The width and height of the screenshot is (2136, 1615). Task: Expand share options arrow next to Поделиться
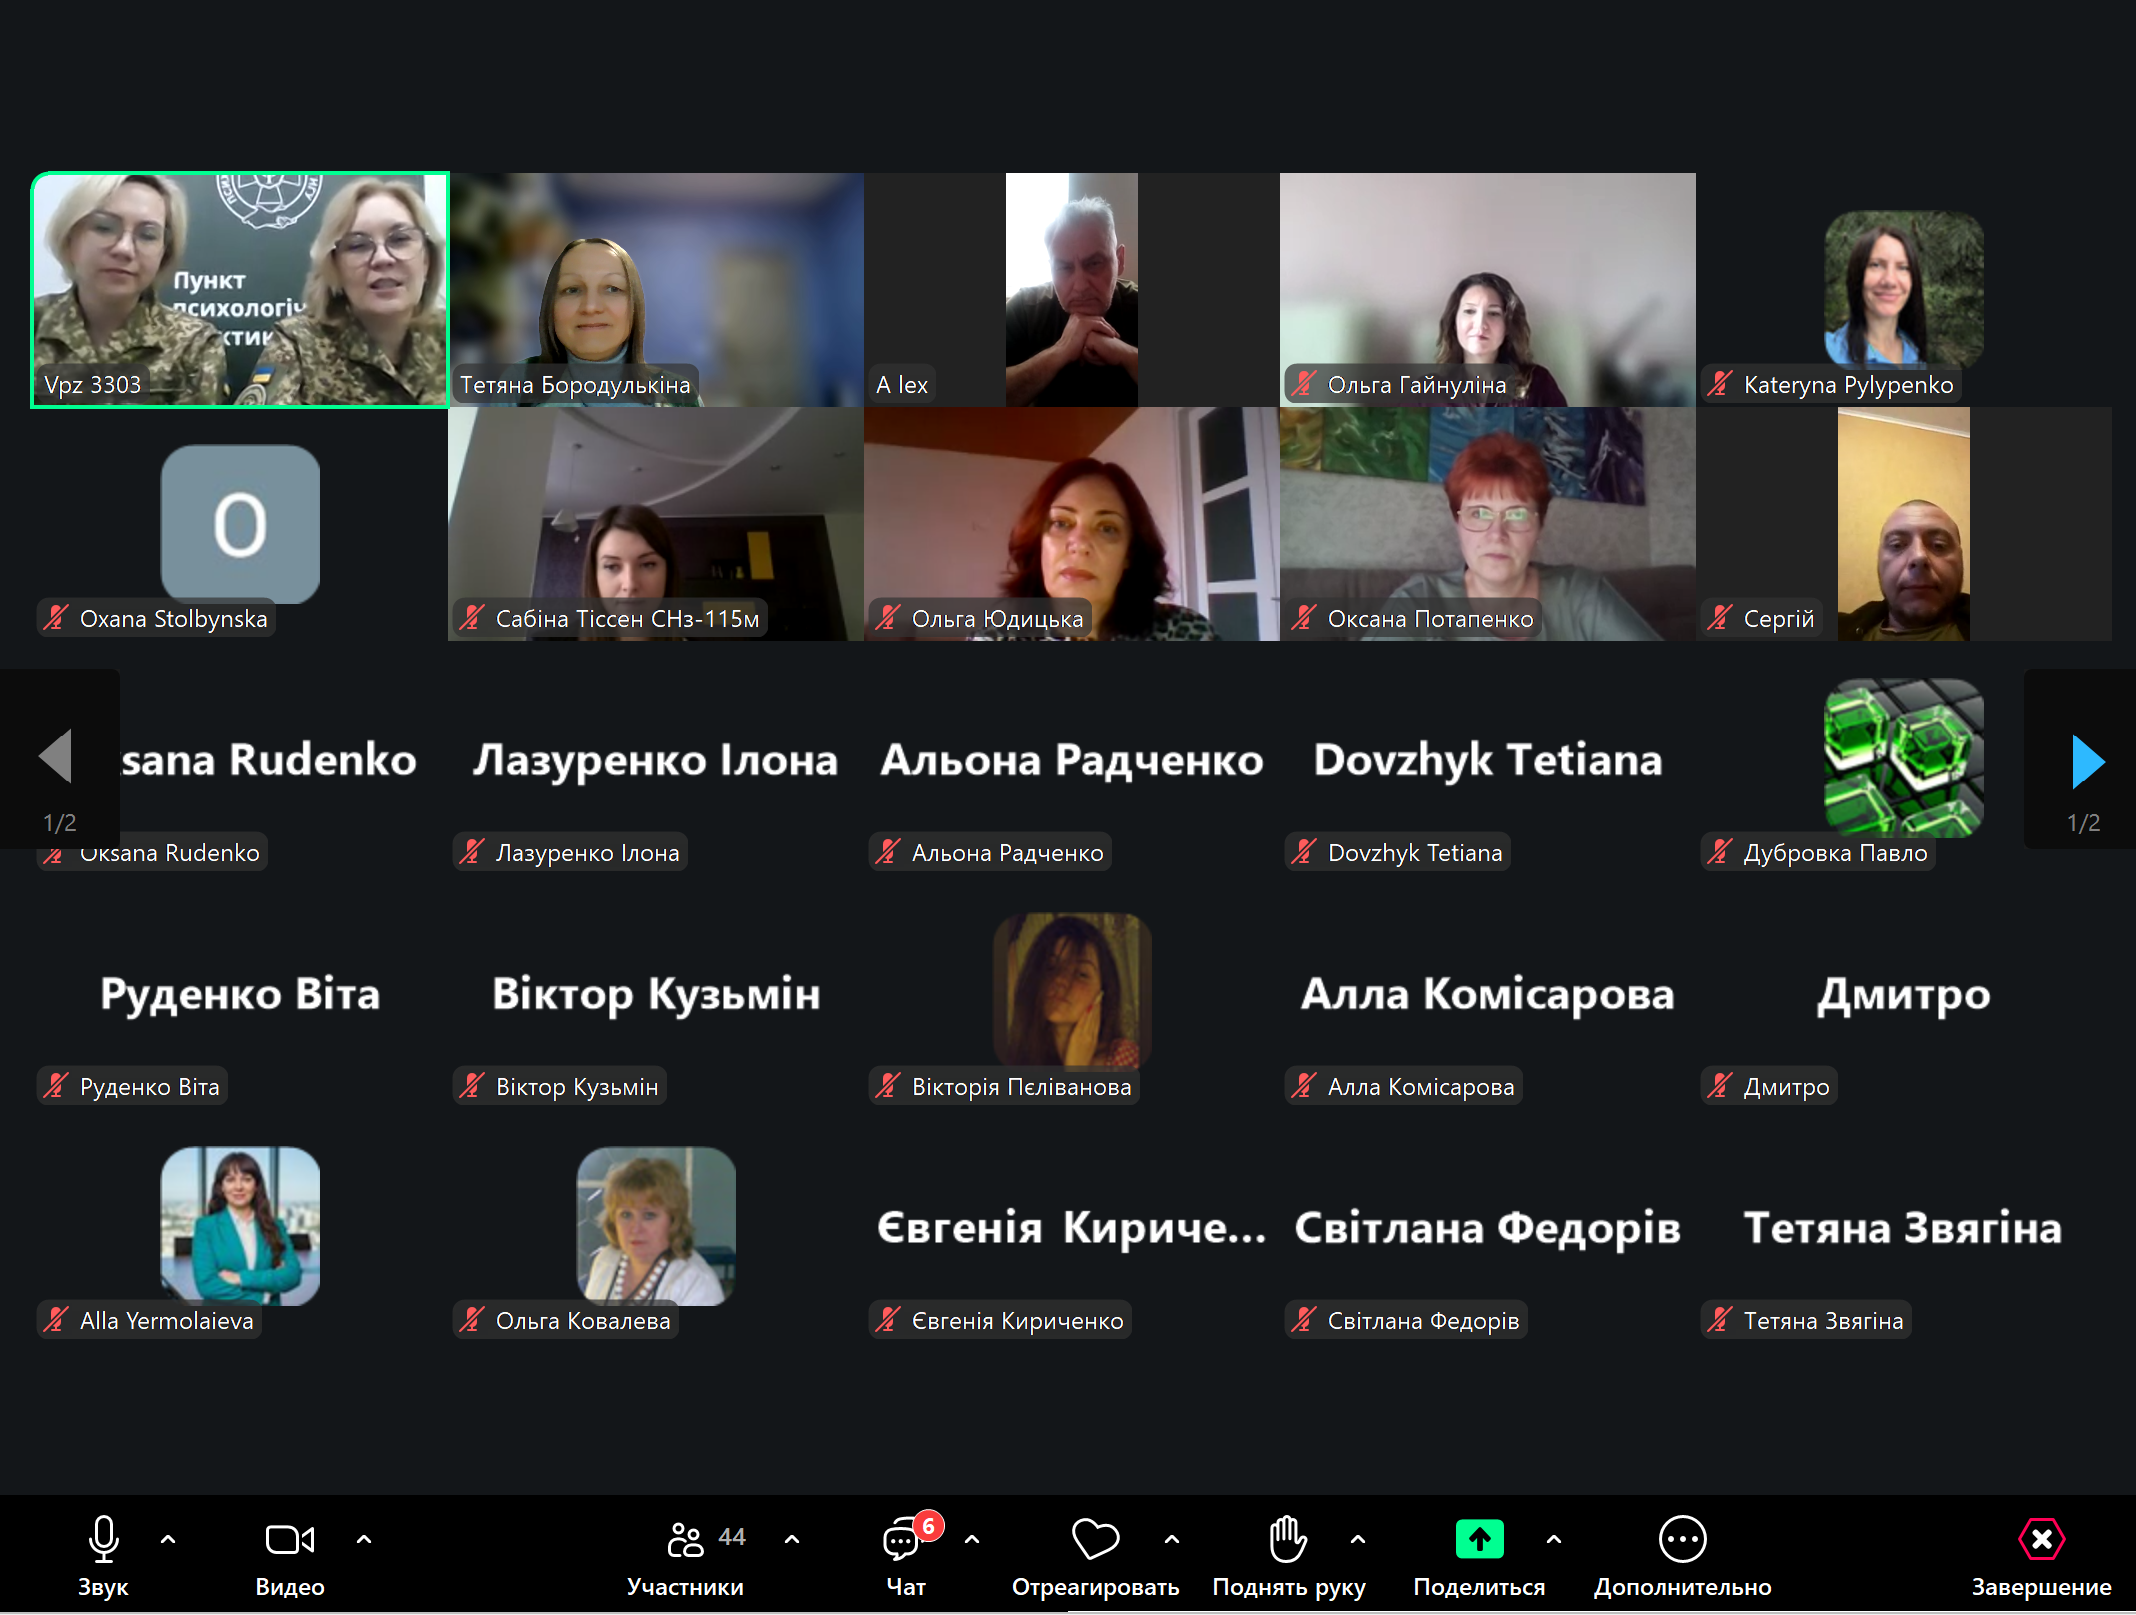pos(1553,1540)
